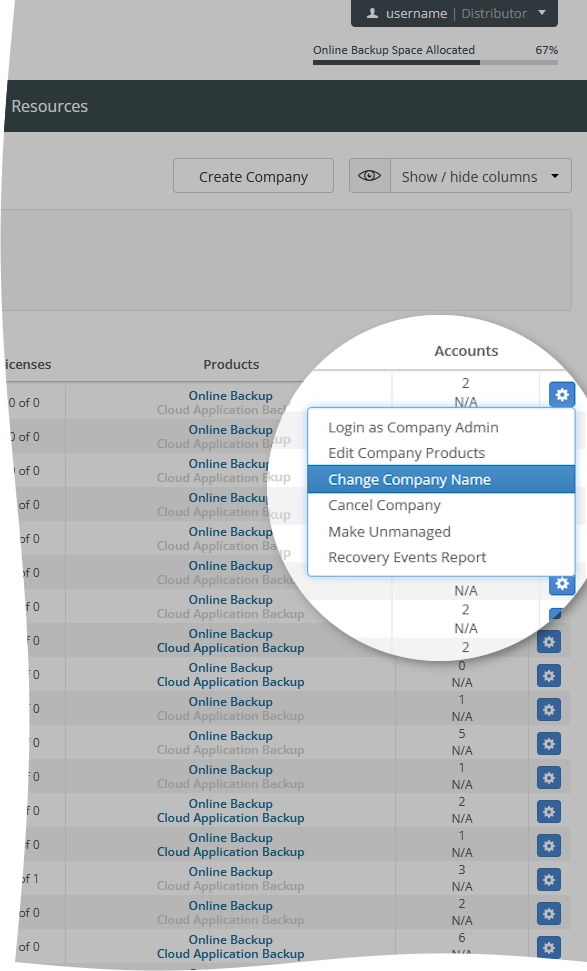Viewport: 587px width, 971px height.
Task: Click the gear icon in the first company row
Action: coord(562,394)
